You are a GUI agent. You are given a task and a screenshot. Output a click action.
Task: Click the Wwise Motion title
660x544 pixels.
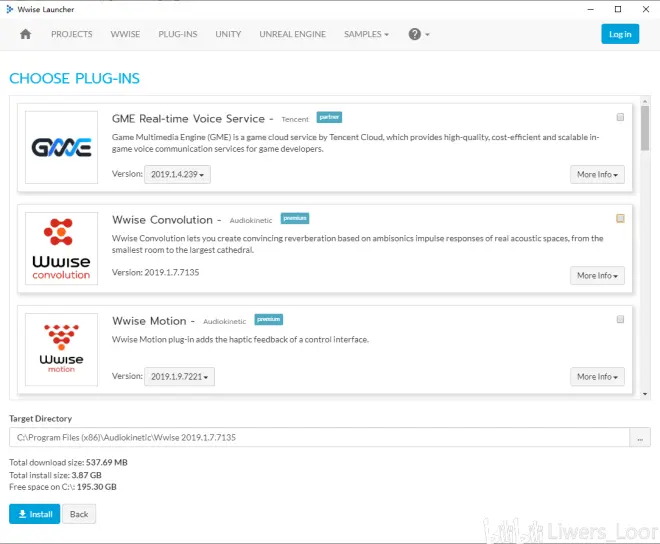tap(149, 321)
